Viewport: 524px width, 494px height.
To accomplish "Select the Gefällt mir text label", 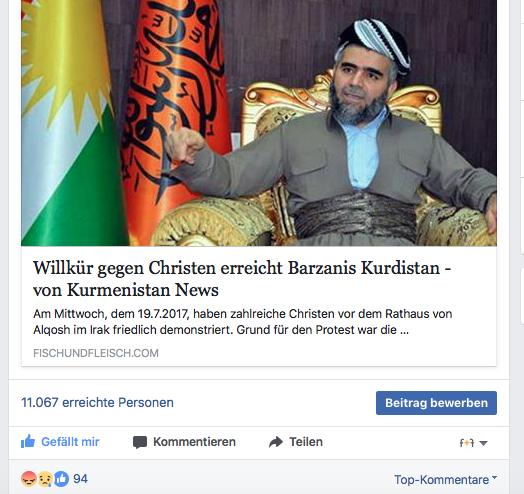I will (70, 442).
